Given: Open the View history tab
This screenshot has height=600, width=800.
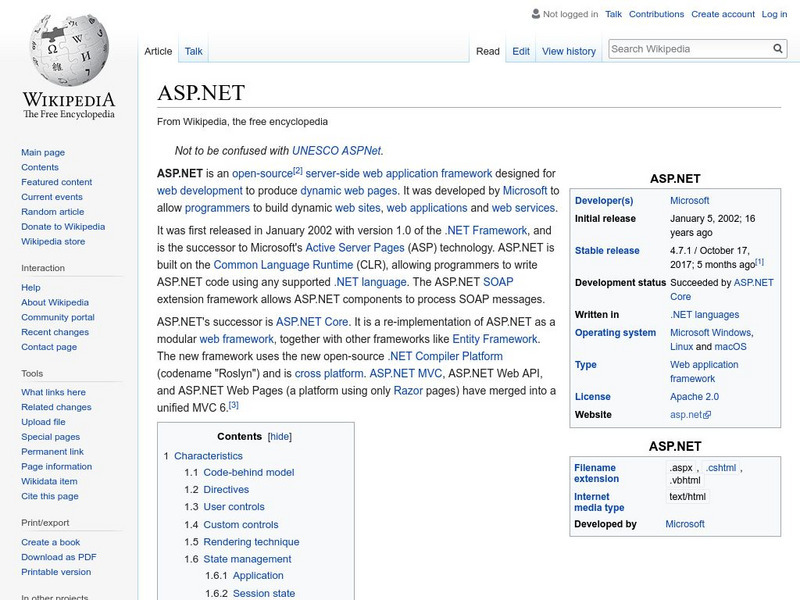Looking at the screenshot, I should [568, 51].
